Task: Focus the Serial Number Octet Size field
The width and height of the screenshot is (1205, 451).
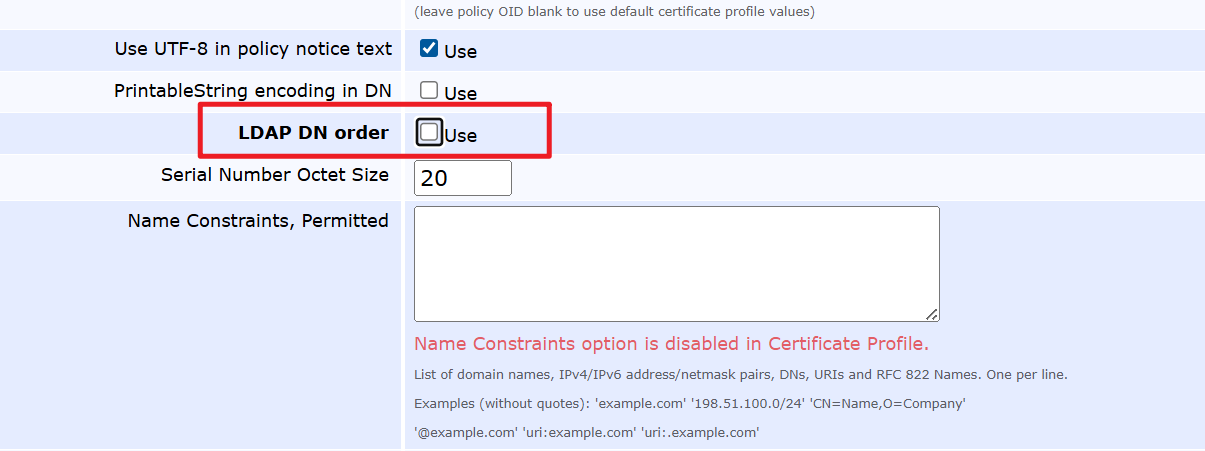Action: coord(462,178)
